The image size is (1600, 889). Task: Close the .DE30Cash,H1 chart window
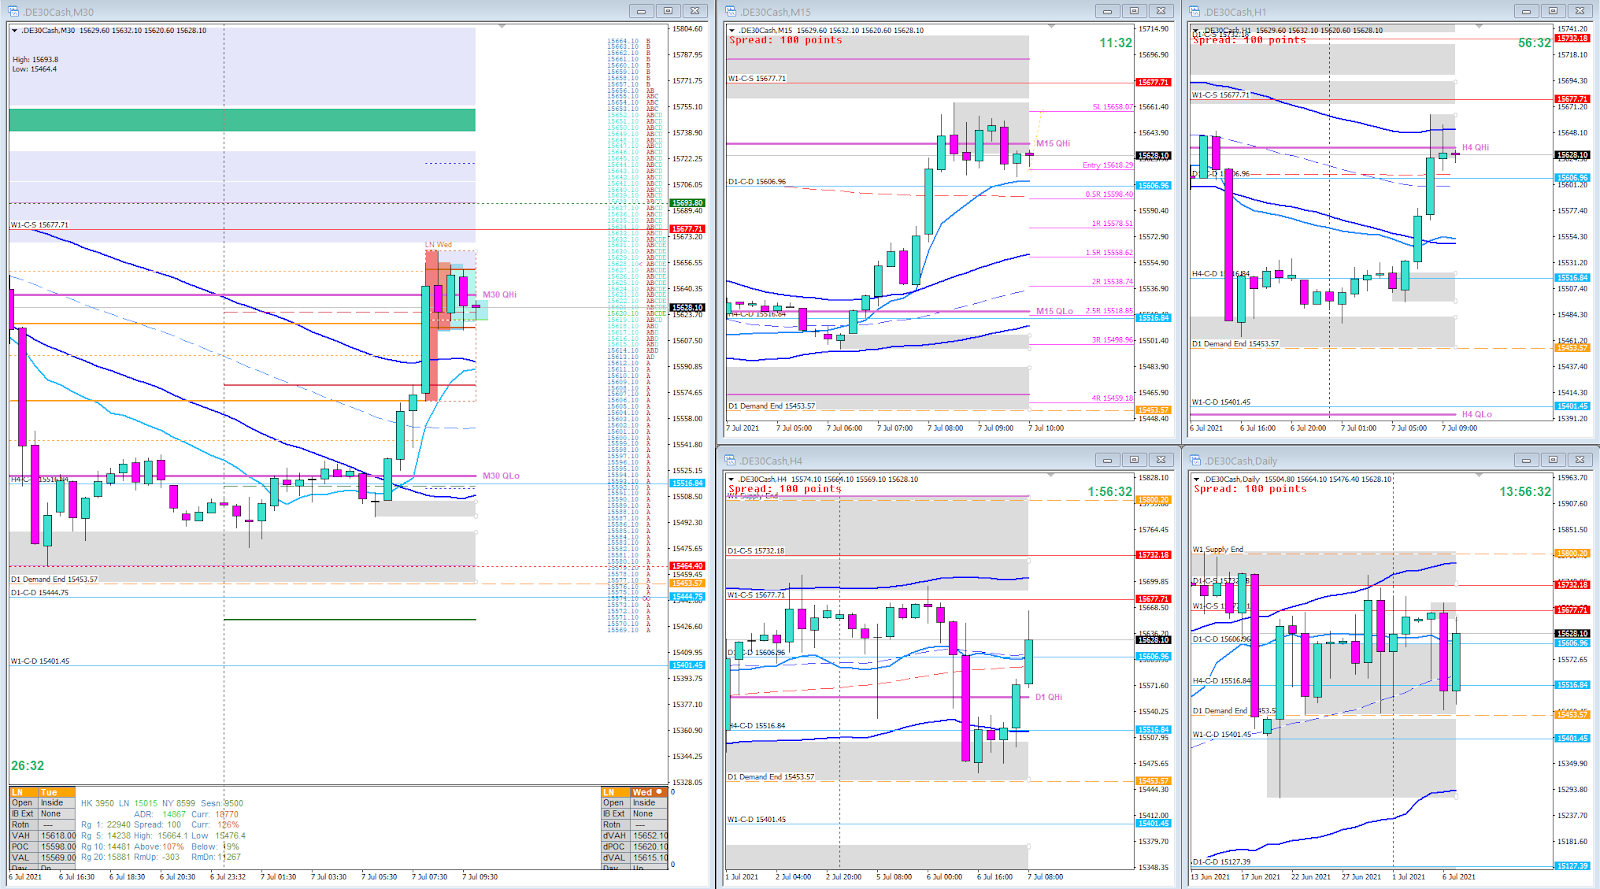[x=1578, y=11]
